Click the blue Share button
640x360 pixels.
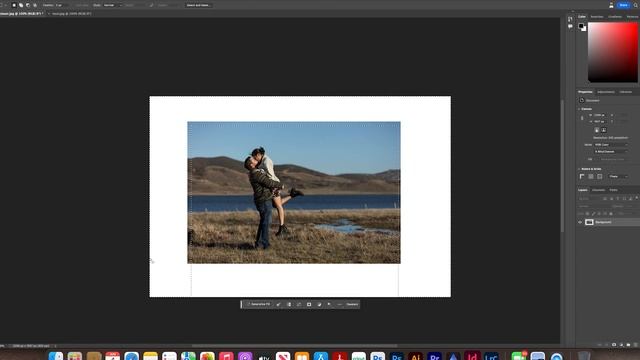(x=623, y=5)
